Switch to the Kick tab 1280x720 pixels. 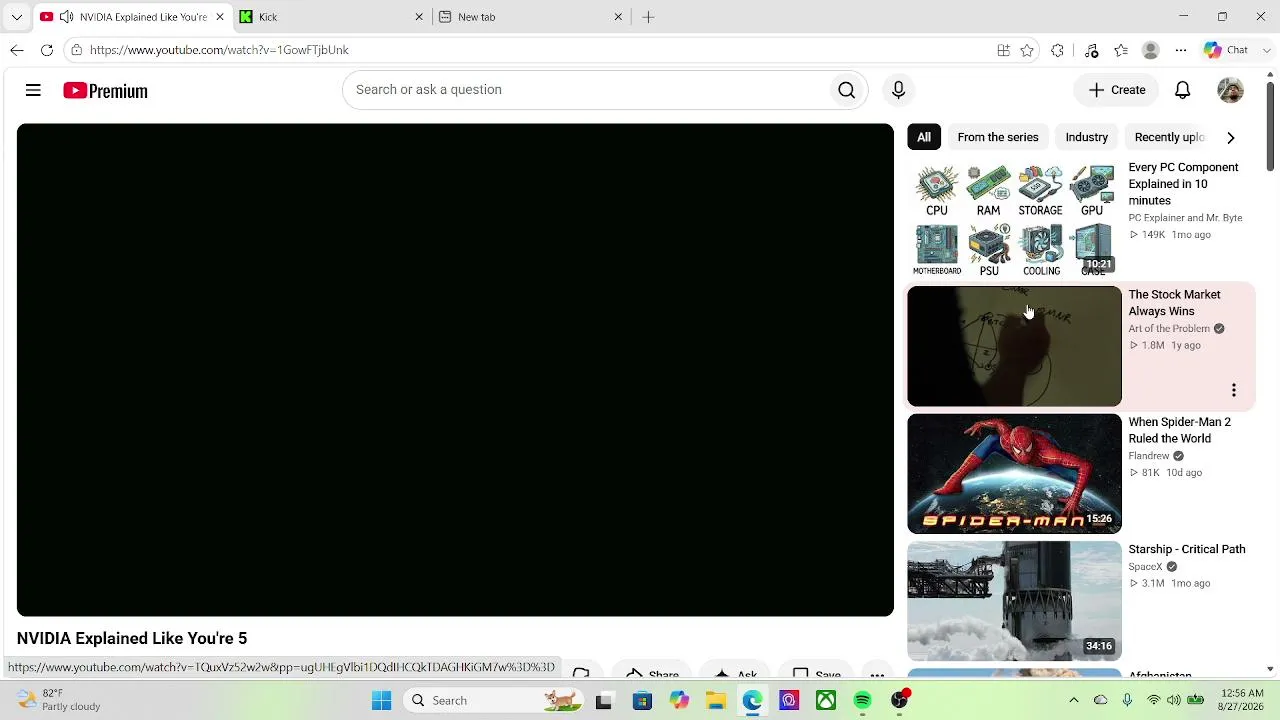point(330,17)
